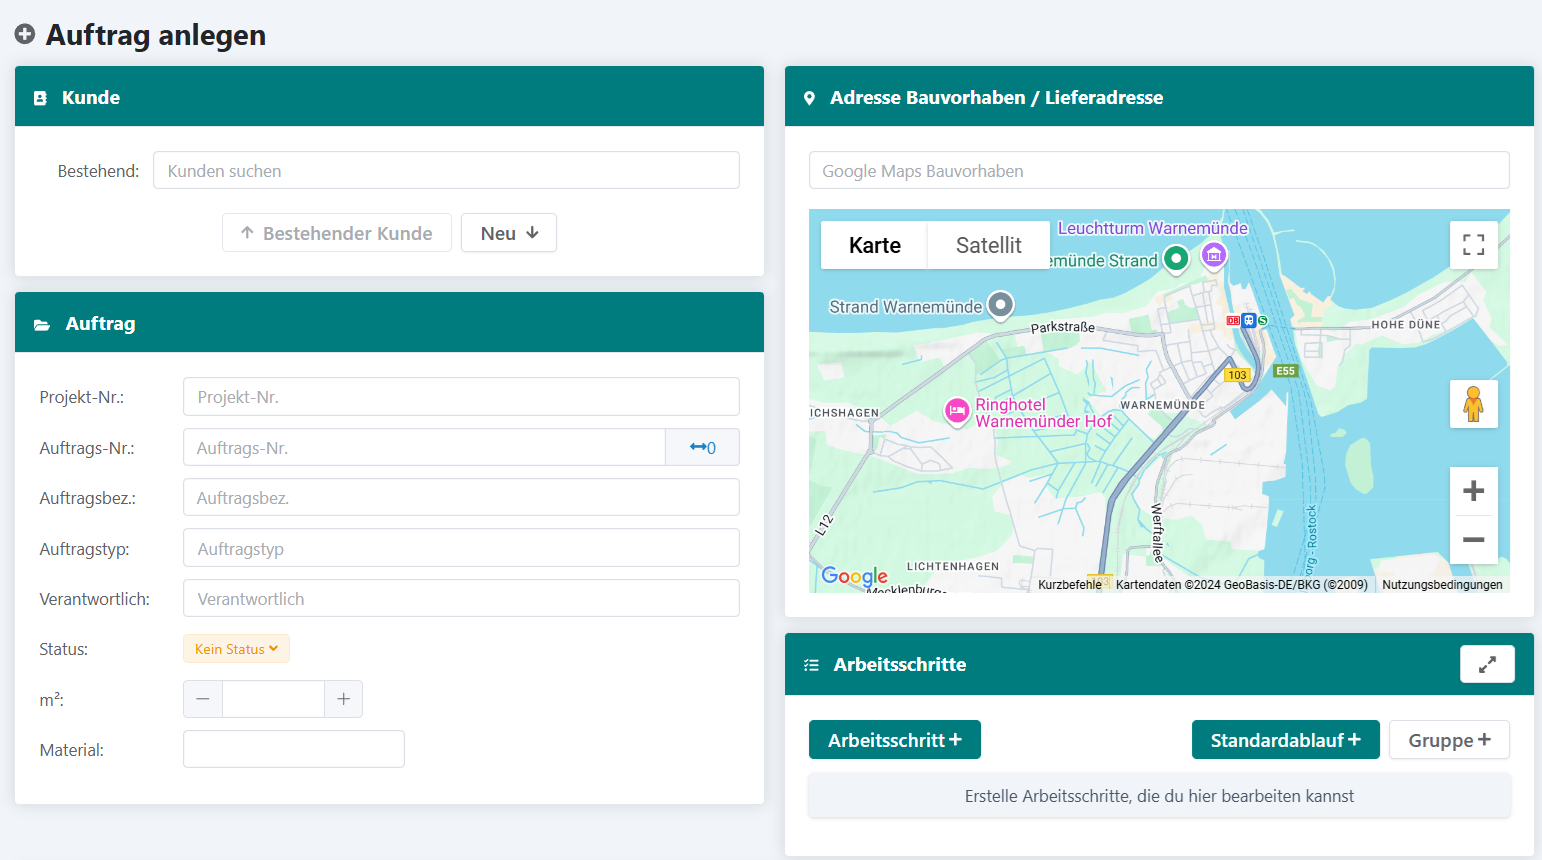Click the Auftrags-Nr. auto-number icon button
The width and height of the screenshot is (1542, 860).
702,447
